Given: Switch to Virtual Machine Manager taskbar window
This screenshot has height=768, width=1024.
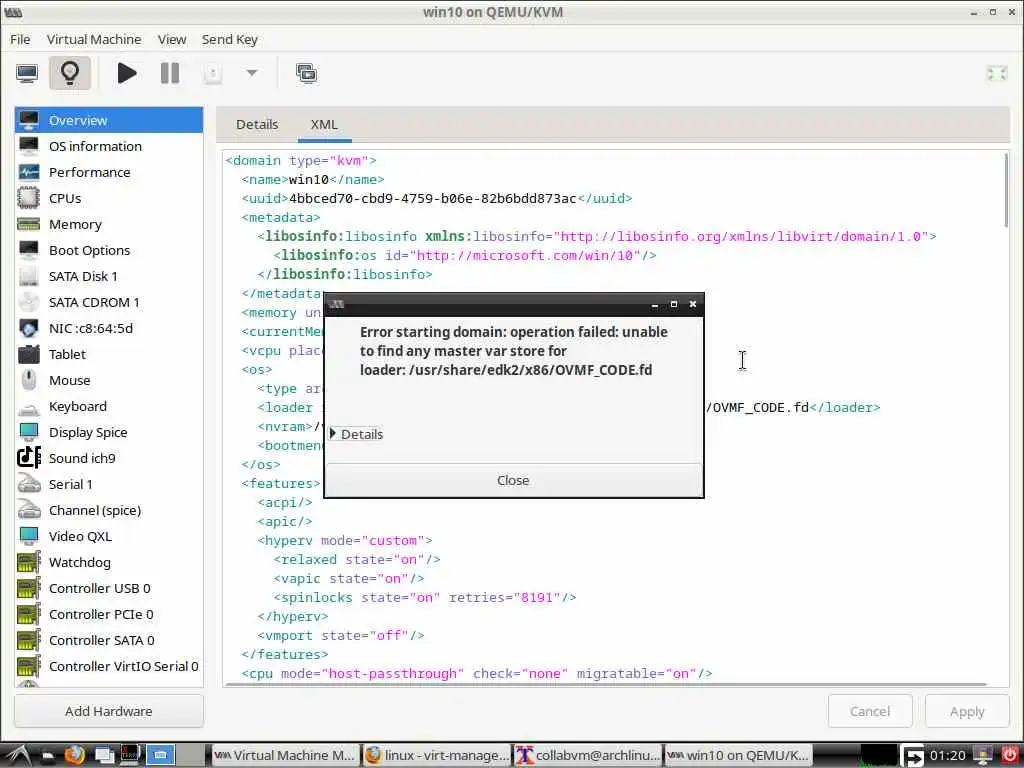Looking at the screenshot, I should pyautogui.click(x=285, y=755).
